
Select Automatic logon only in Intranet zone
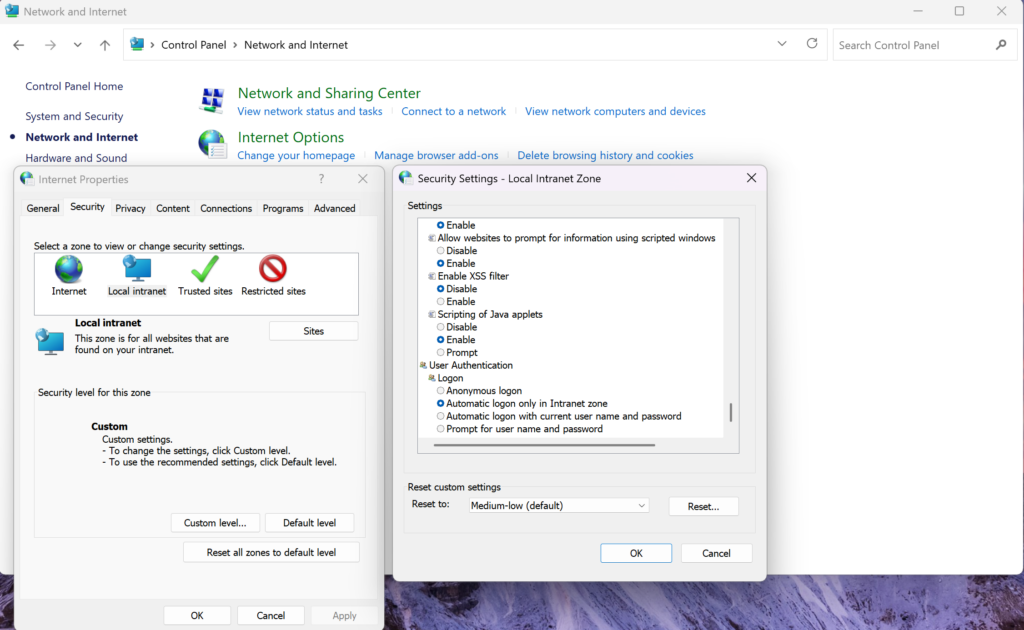[x=441, y=403]
